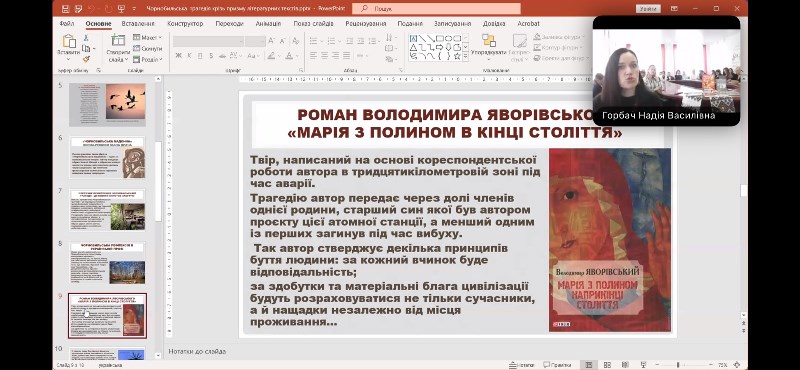Decrease font size with the smaller A icon
800x370 pixels.
click(x=283, y=40)
